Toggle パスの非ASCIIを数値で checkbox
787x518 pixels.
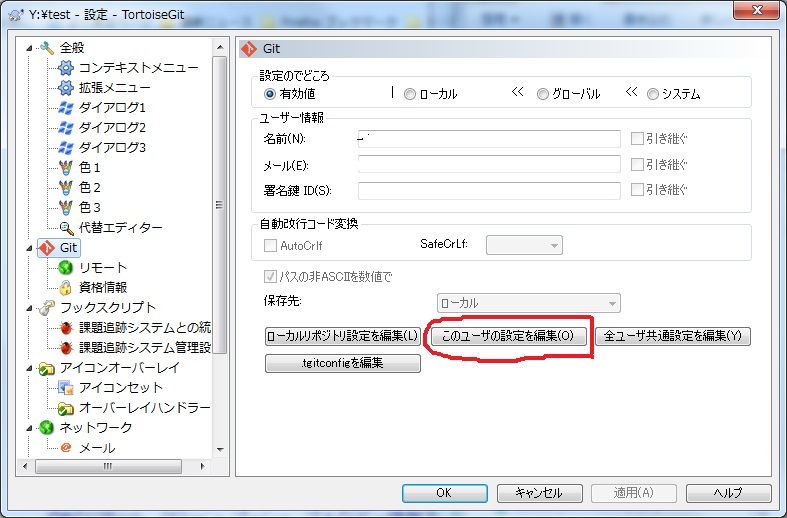coord(270,277)
